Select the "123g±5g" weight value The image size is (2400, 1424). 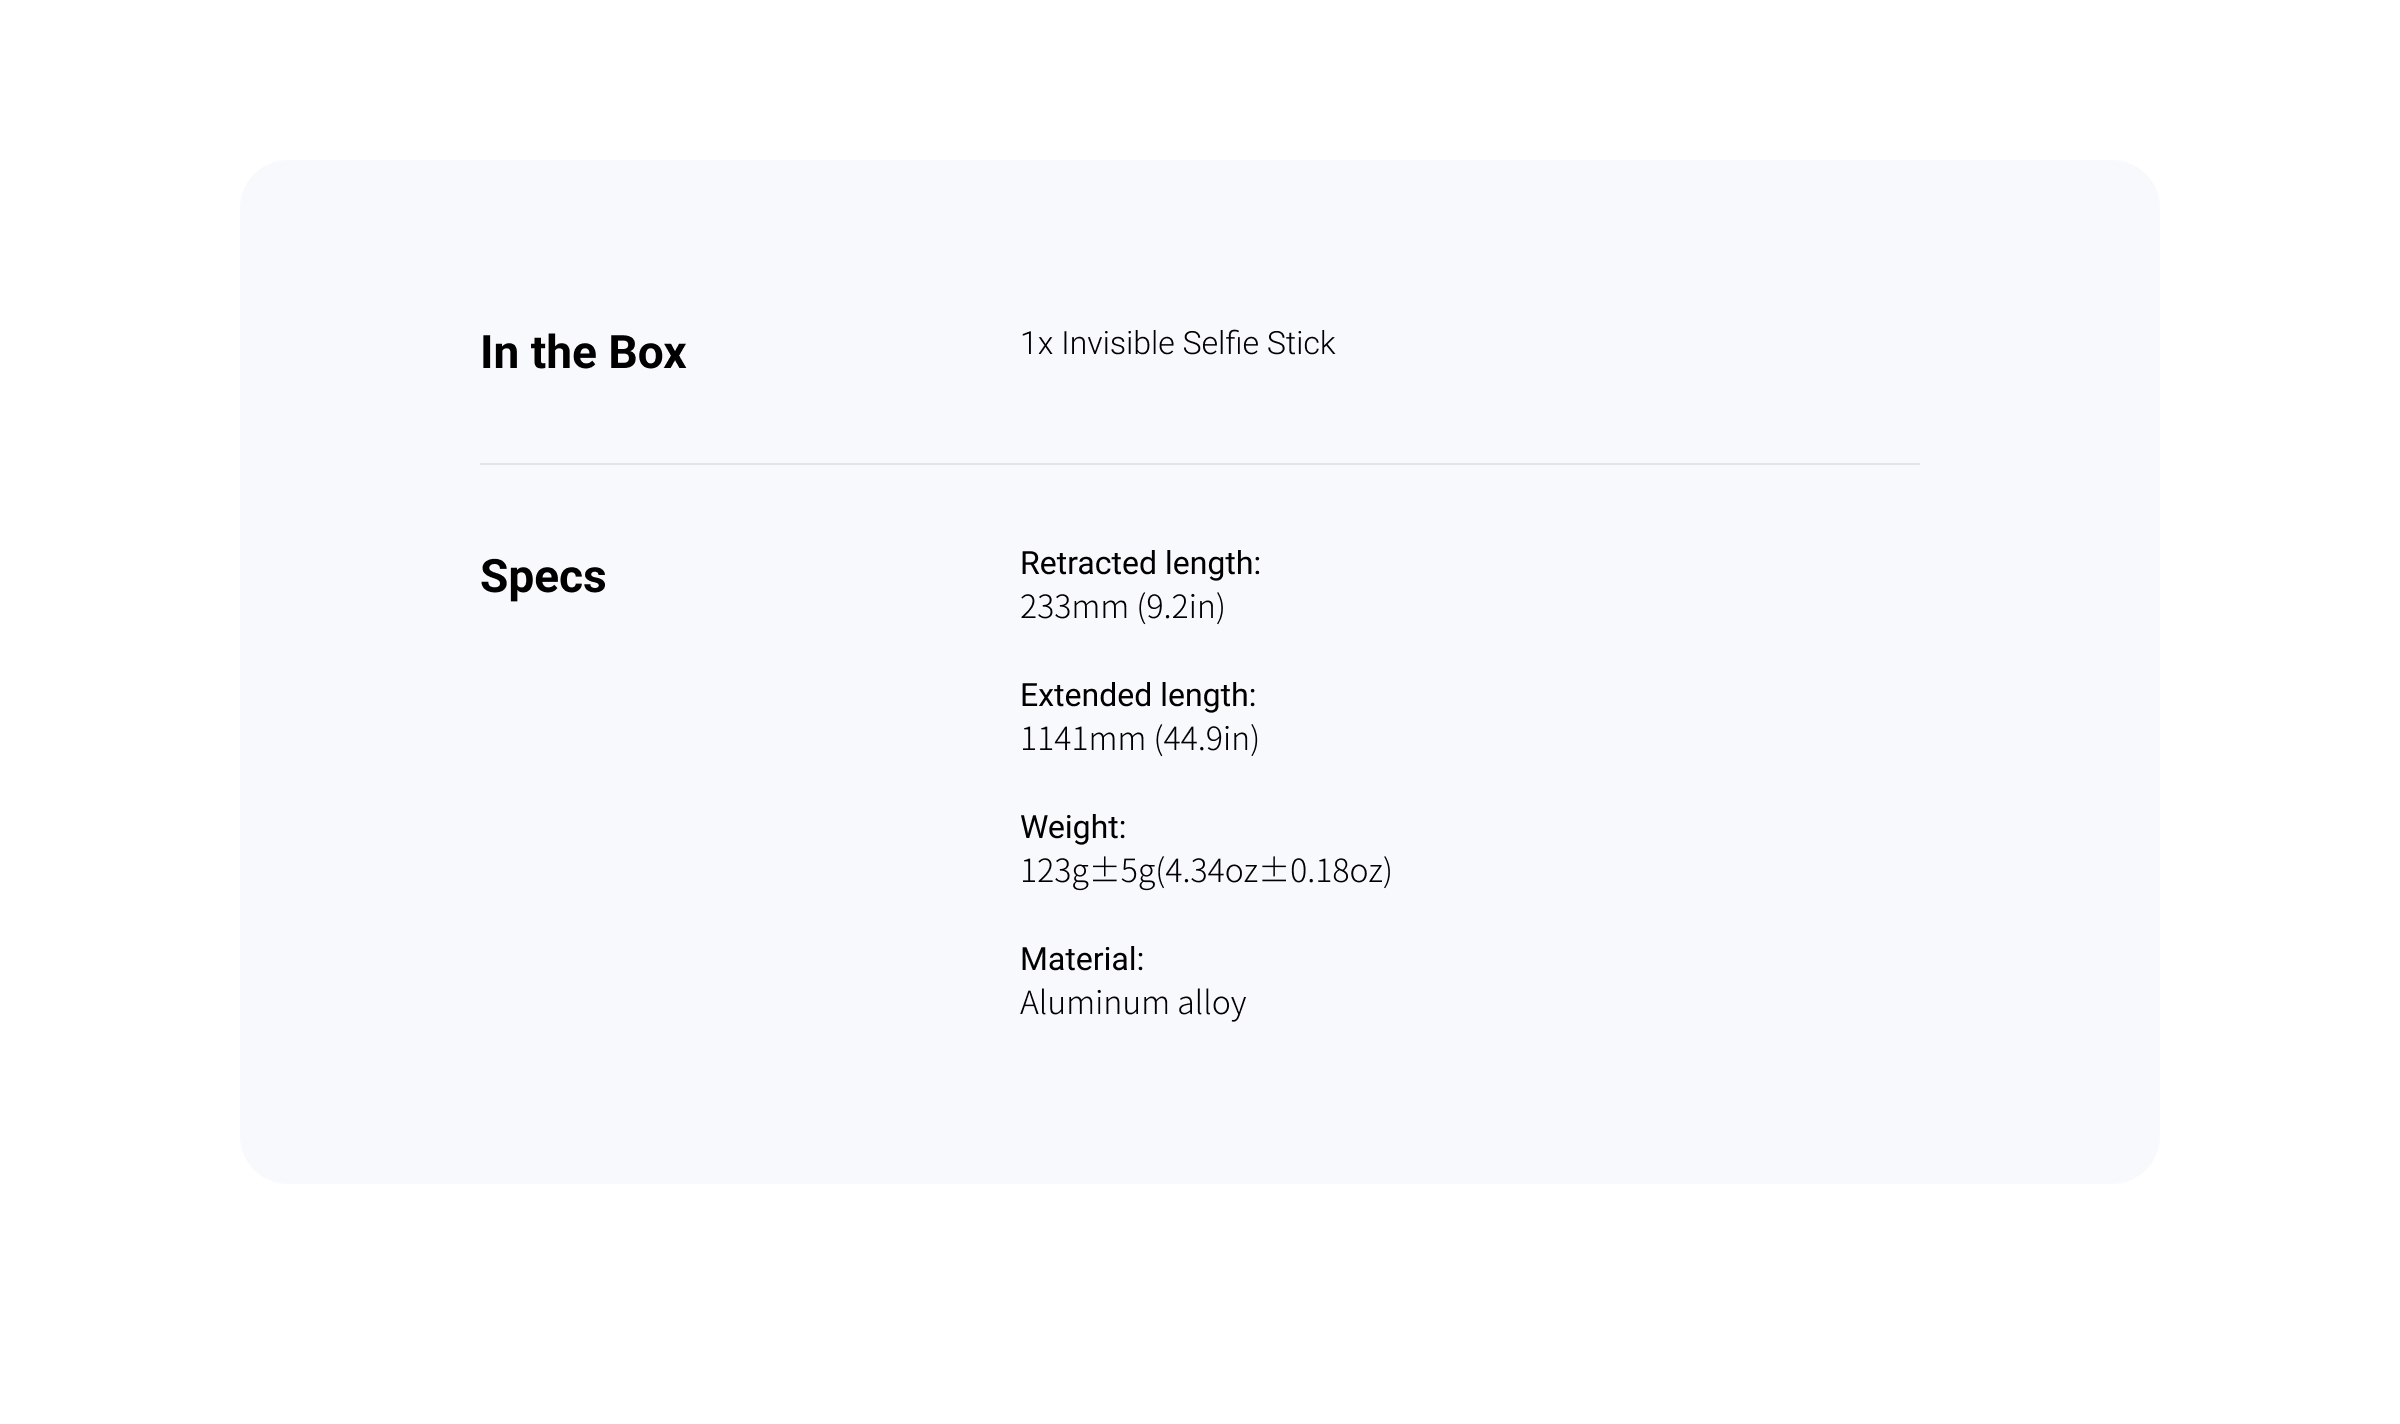[x=1087, y=872]
